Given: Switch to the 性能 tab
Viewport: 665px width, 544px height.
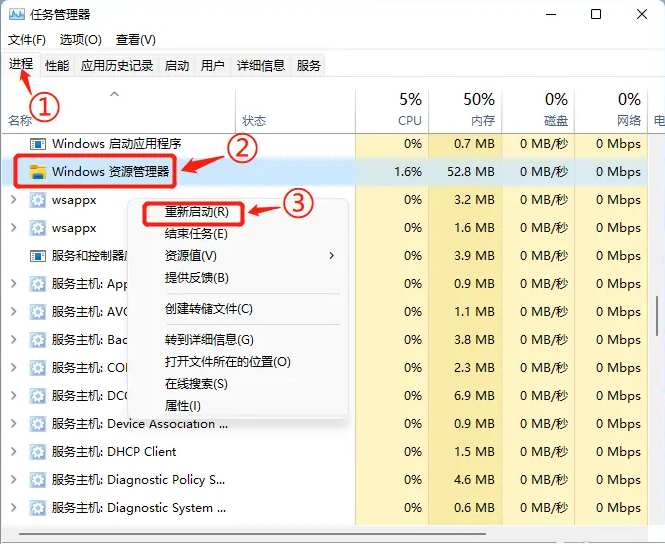Looking at the screenshot, I should [x=57, y=66].
